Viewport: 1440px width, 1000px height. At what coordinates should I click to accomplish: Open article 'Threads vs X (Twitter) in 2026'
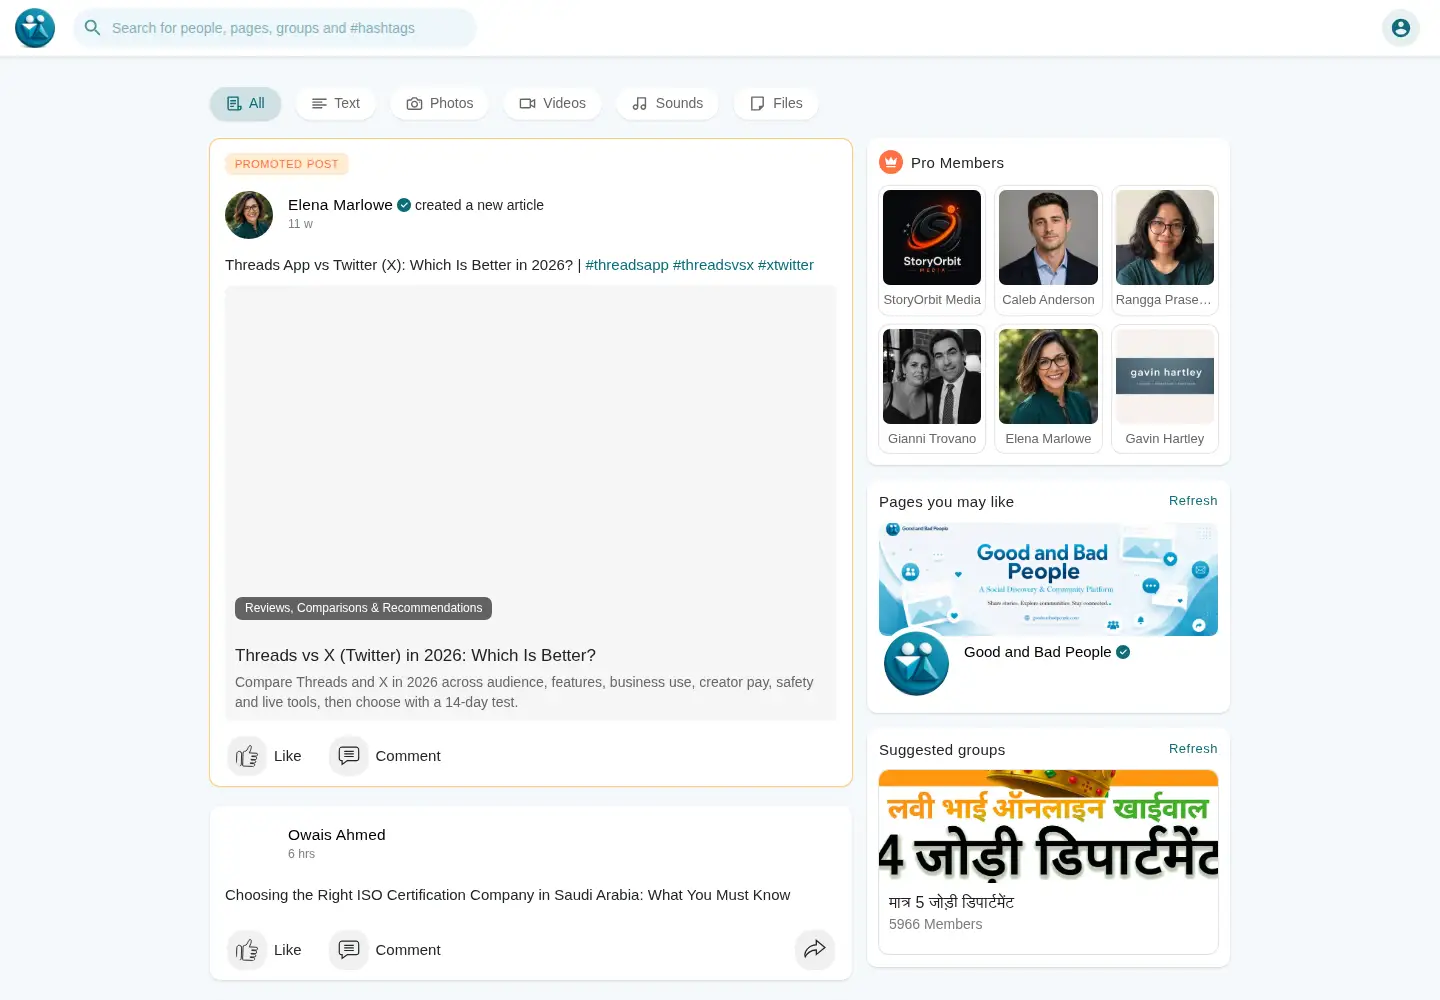pos(415,656)
